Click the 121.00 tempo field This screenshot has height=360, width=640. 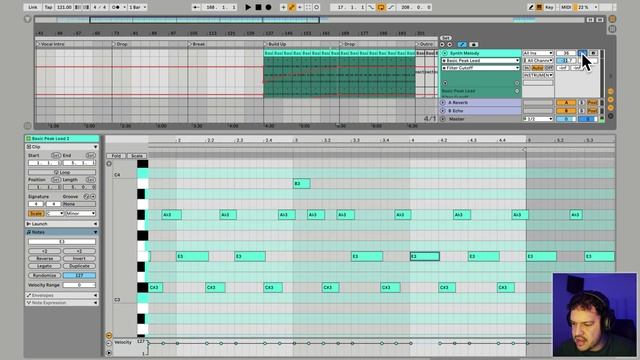tap(64, 7)
